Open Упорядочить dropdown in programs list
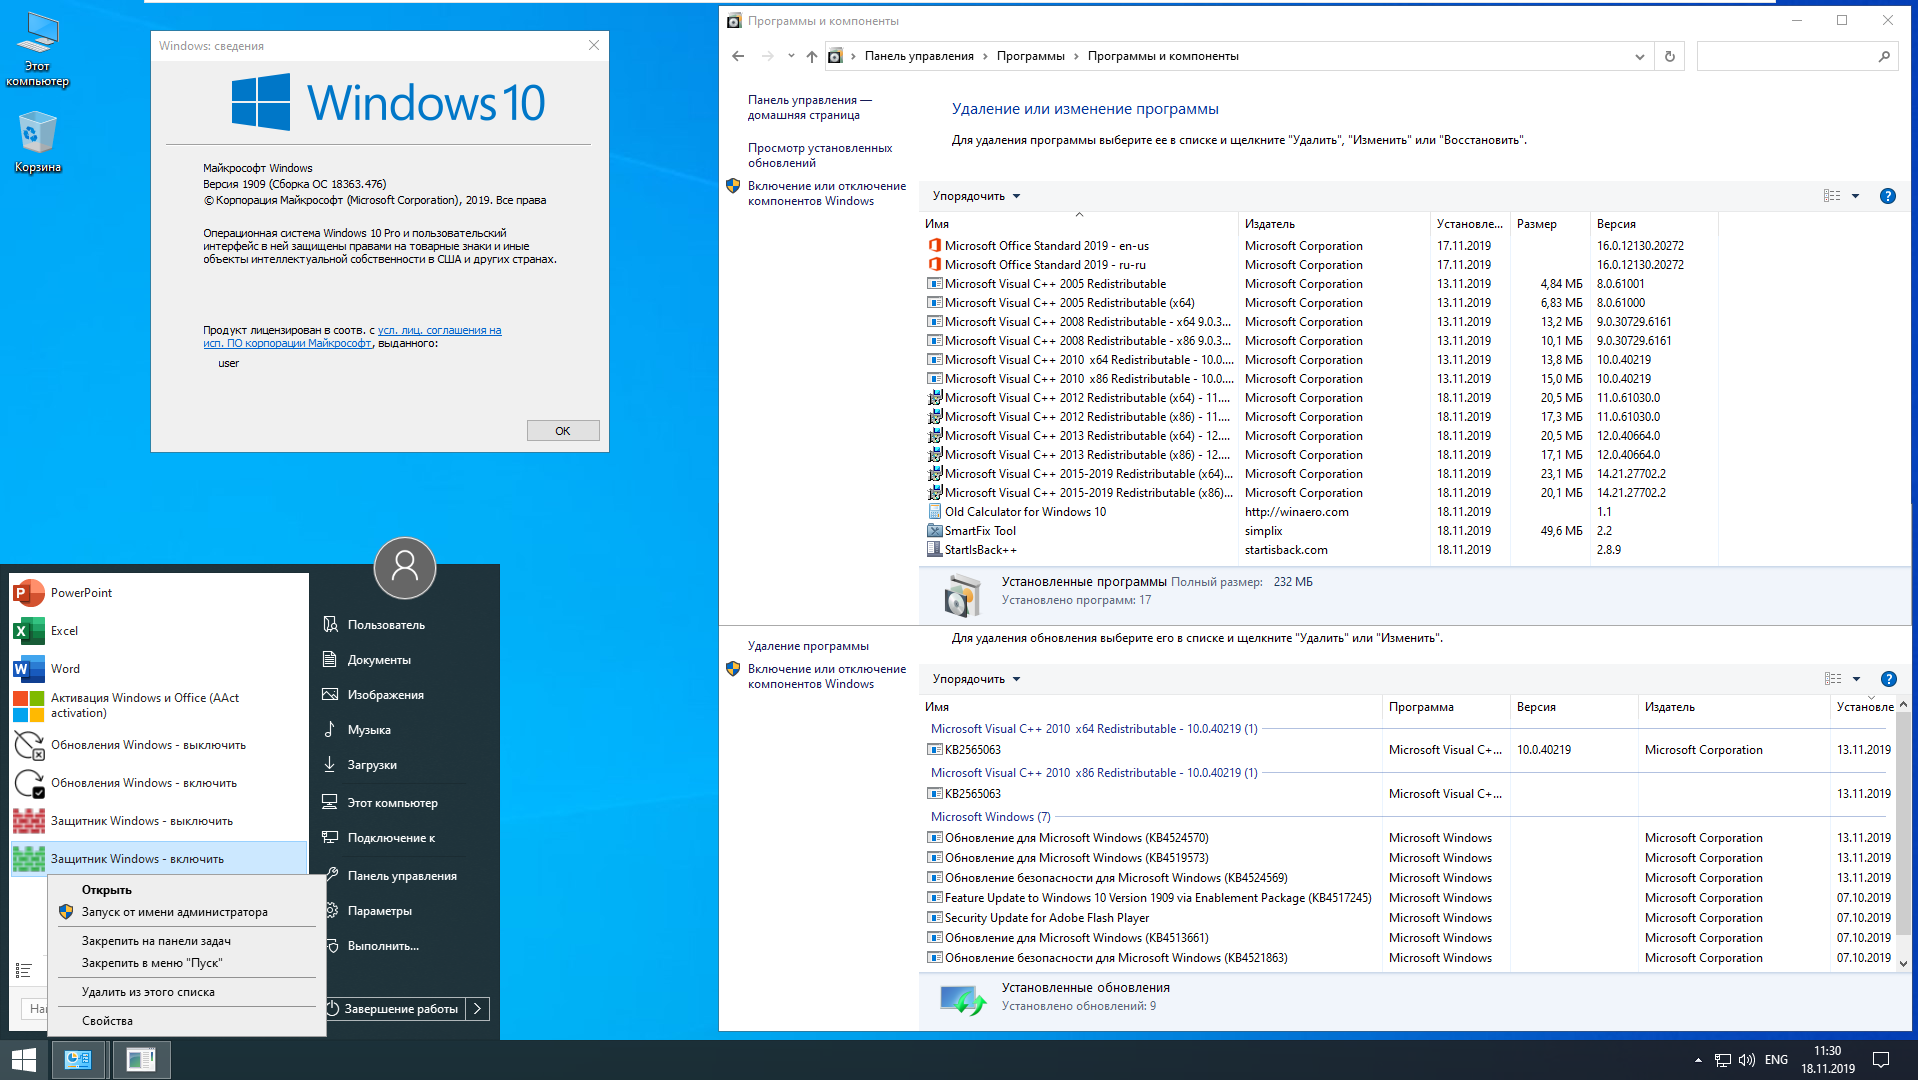 (976, 196)
